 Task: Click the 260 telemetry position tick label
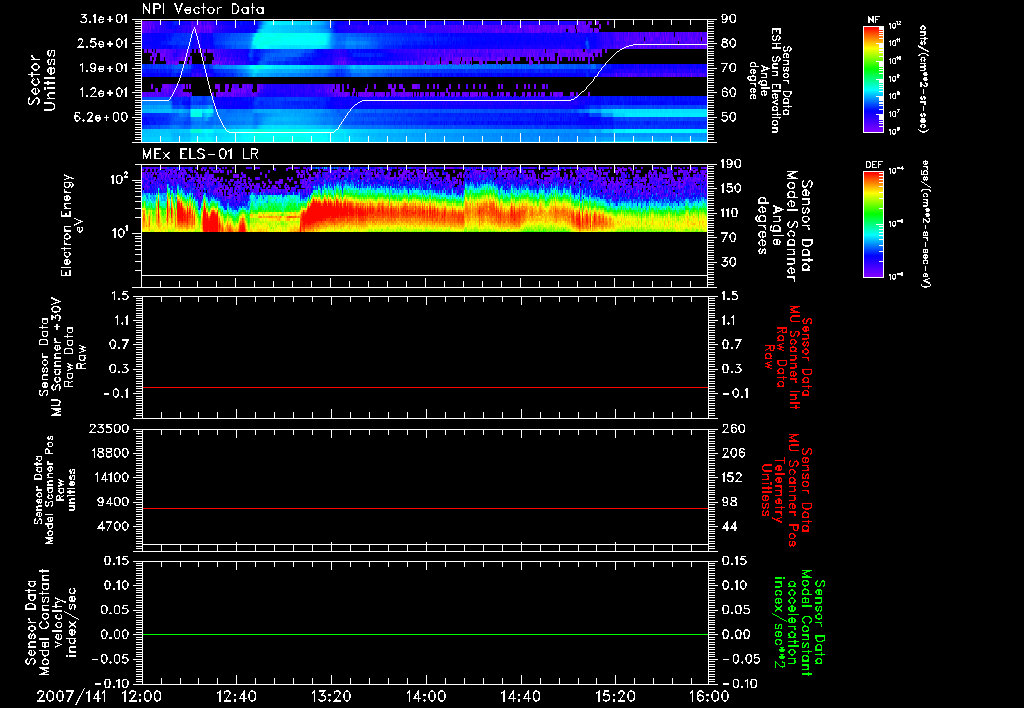click(732, 428)
